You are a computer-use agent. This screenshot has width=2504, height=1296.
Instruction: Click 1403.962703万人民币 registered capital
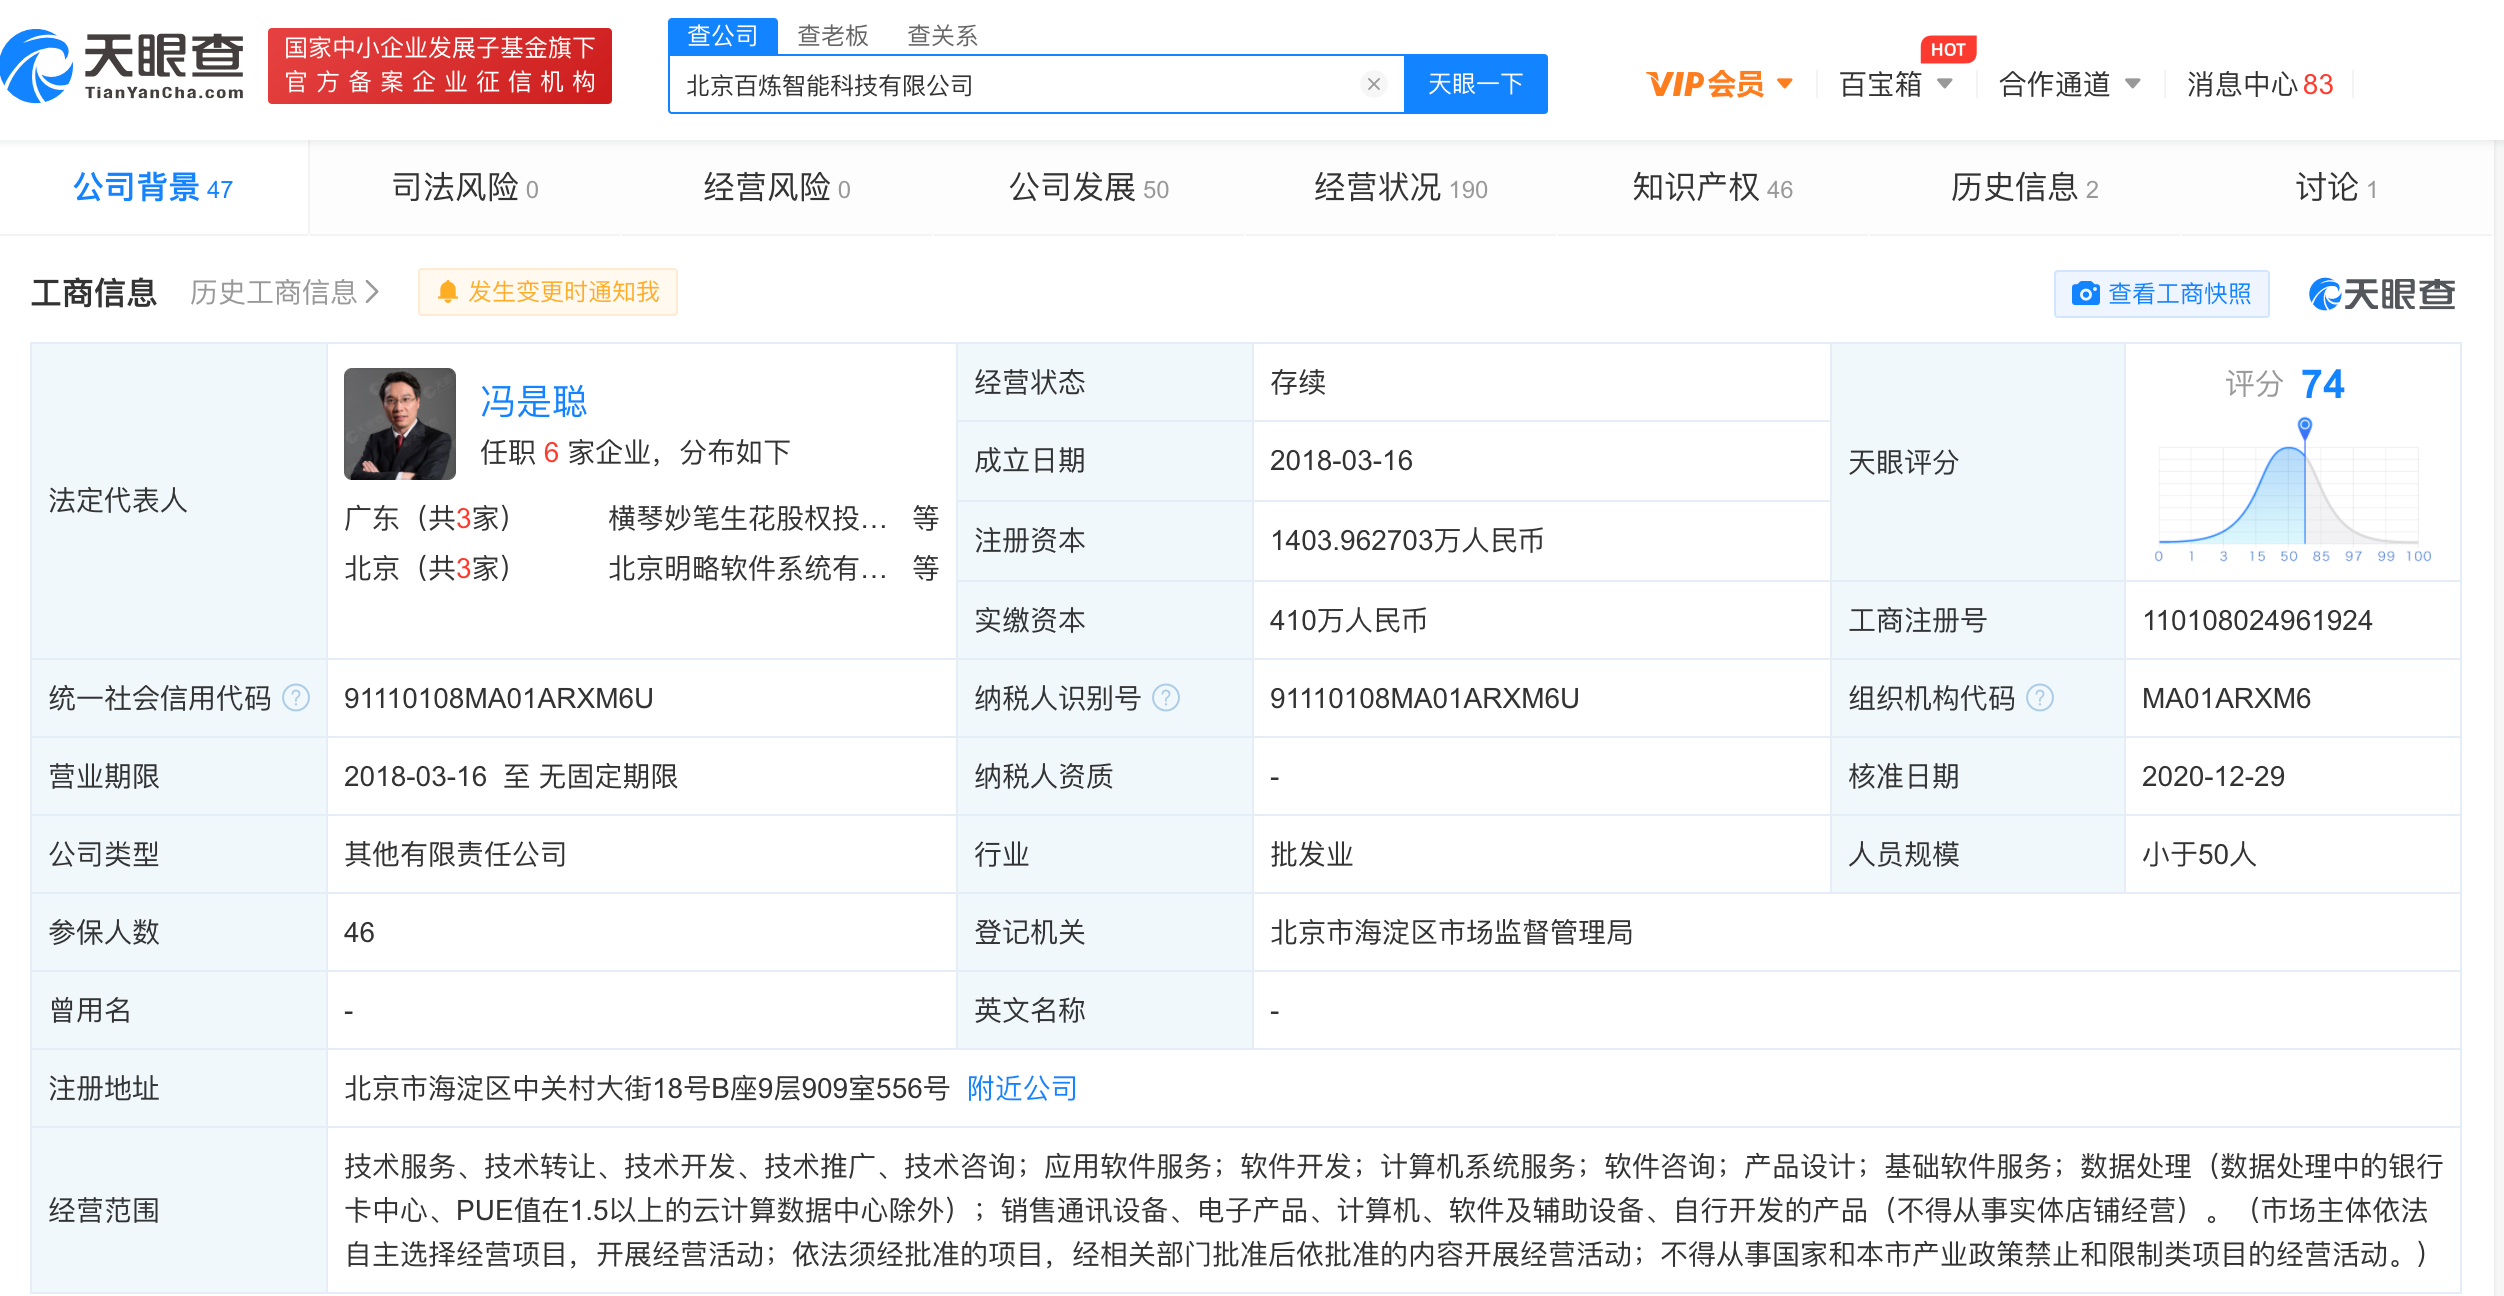coord(1407,540)
